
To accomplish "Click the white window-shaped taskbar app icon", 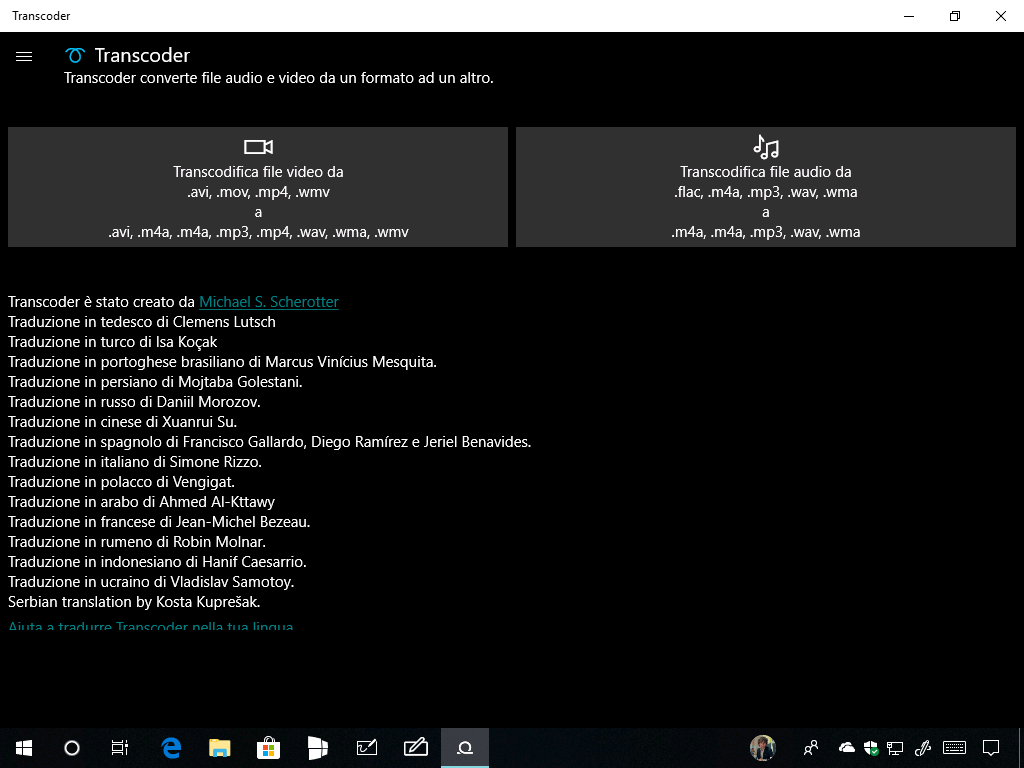I will (x=317, y=748).
